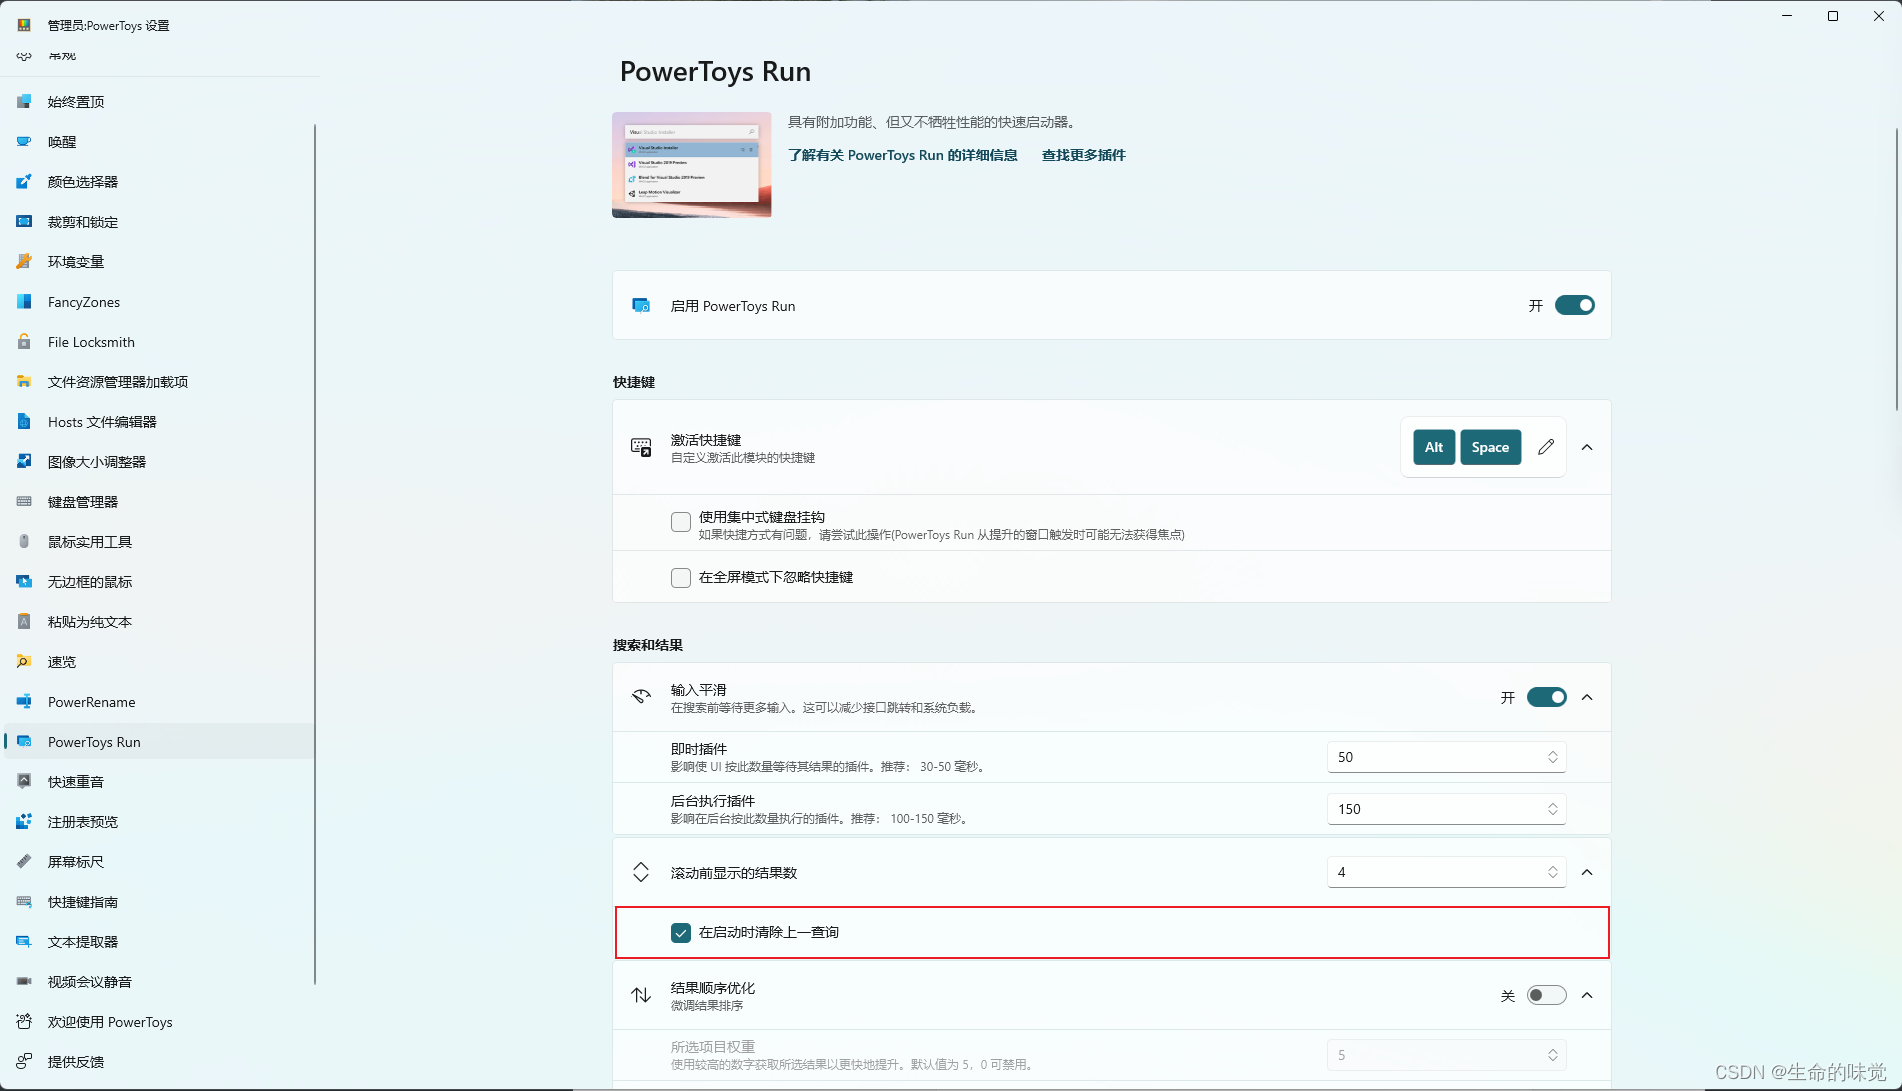This screenshot has width=1902, height=1091.
Task: Enable the 结果顺序优化 toggle
Action: [x=1547, y=995]
